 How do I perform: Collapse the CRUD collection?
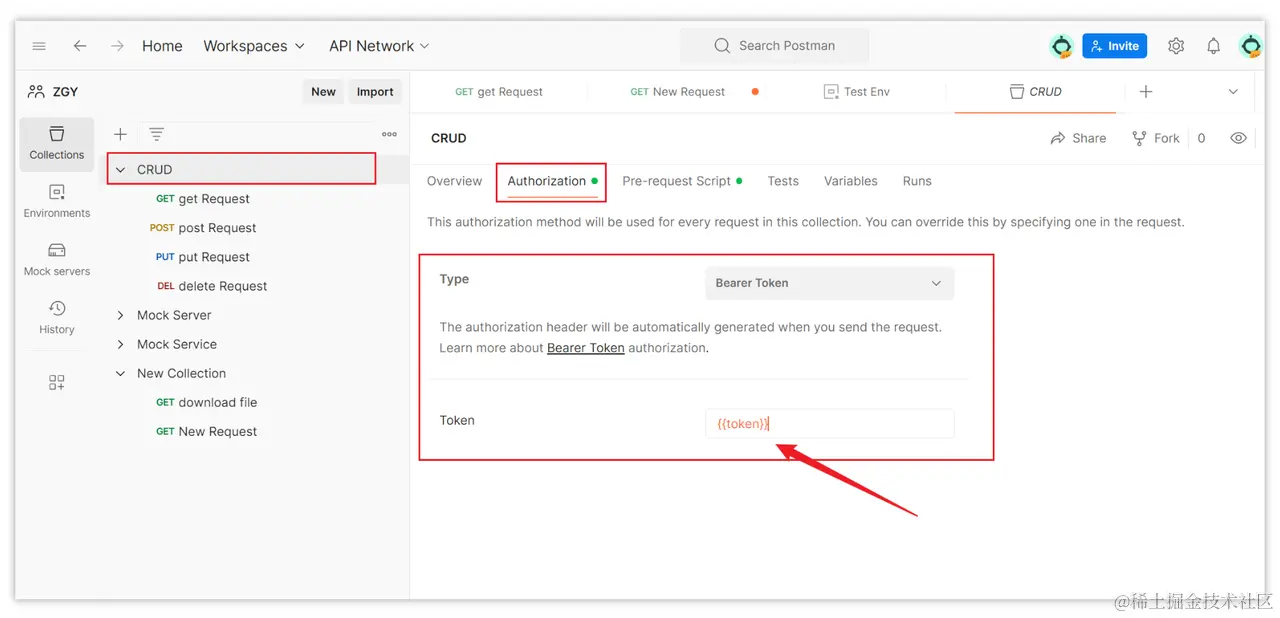pyautogui.click(x=120, y=170)
